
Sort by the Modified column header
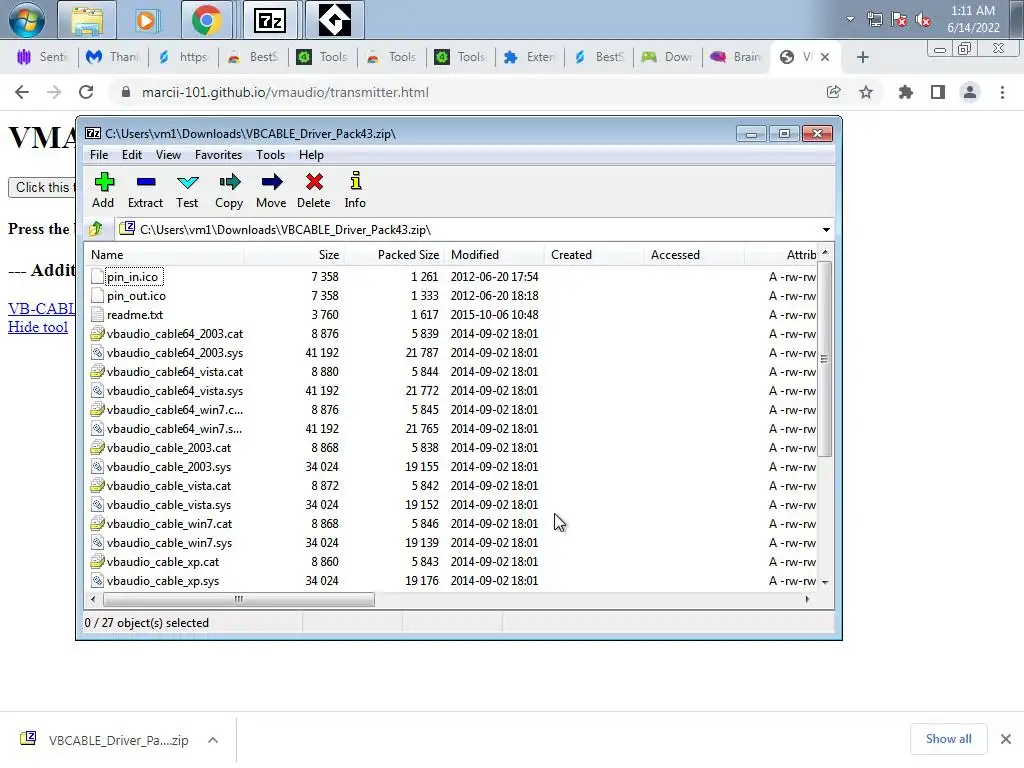pyautogui.click(x=494, y=255)
